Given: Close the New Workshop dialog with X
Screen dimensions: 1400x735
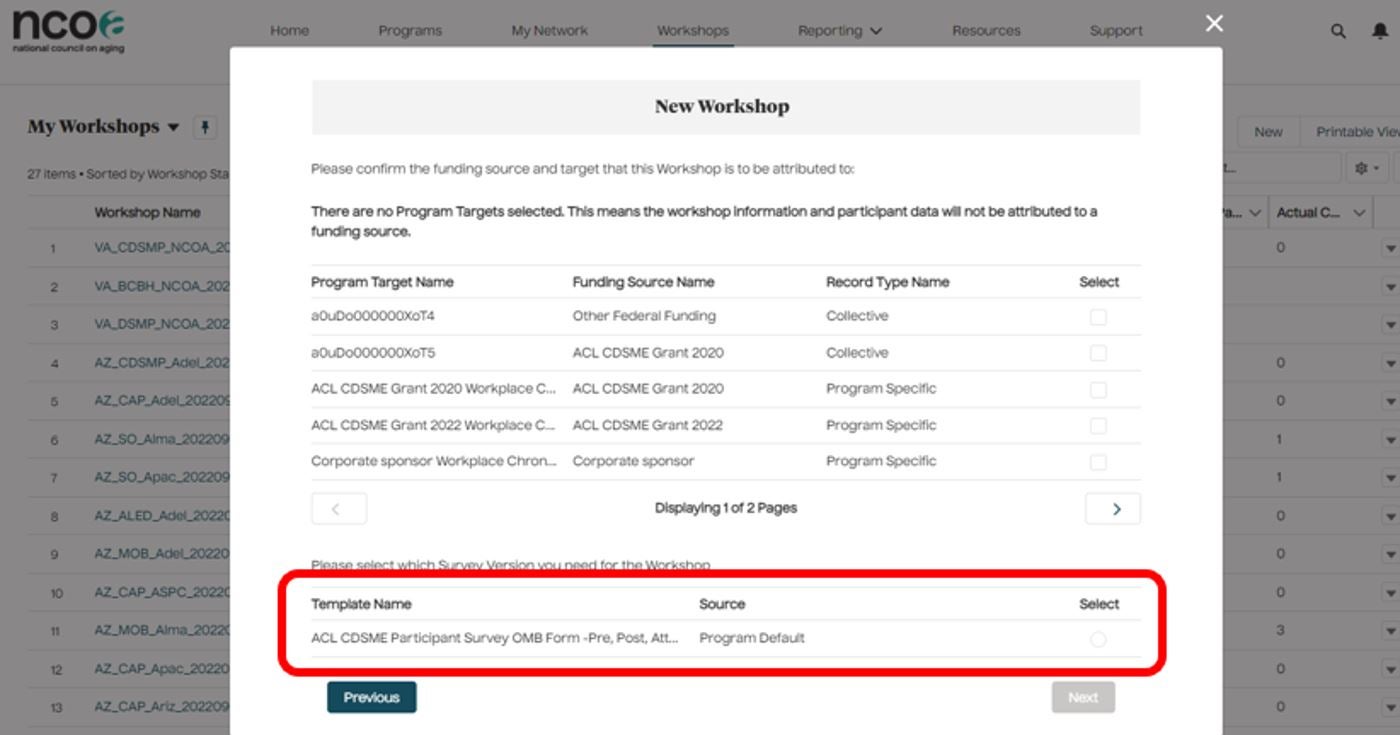Looking at the screenshot, I should 1214,23.
